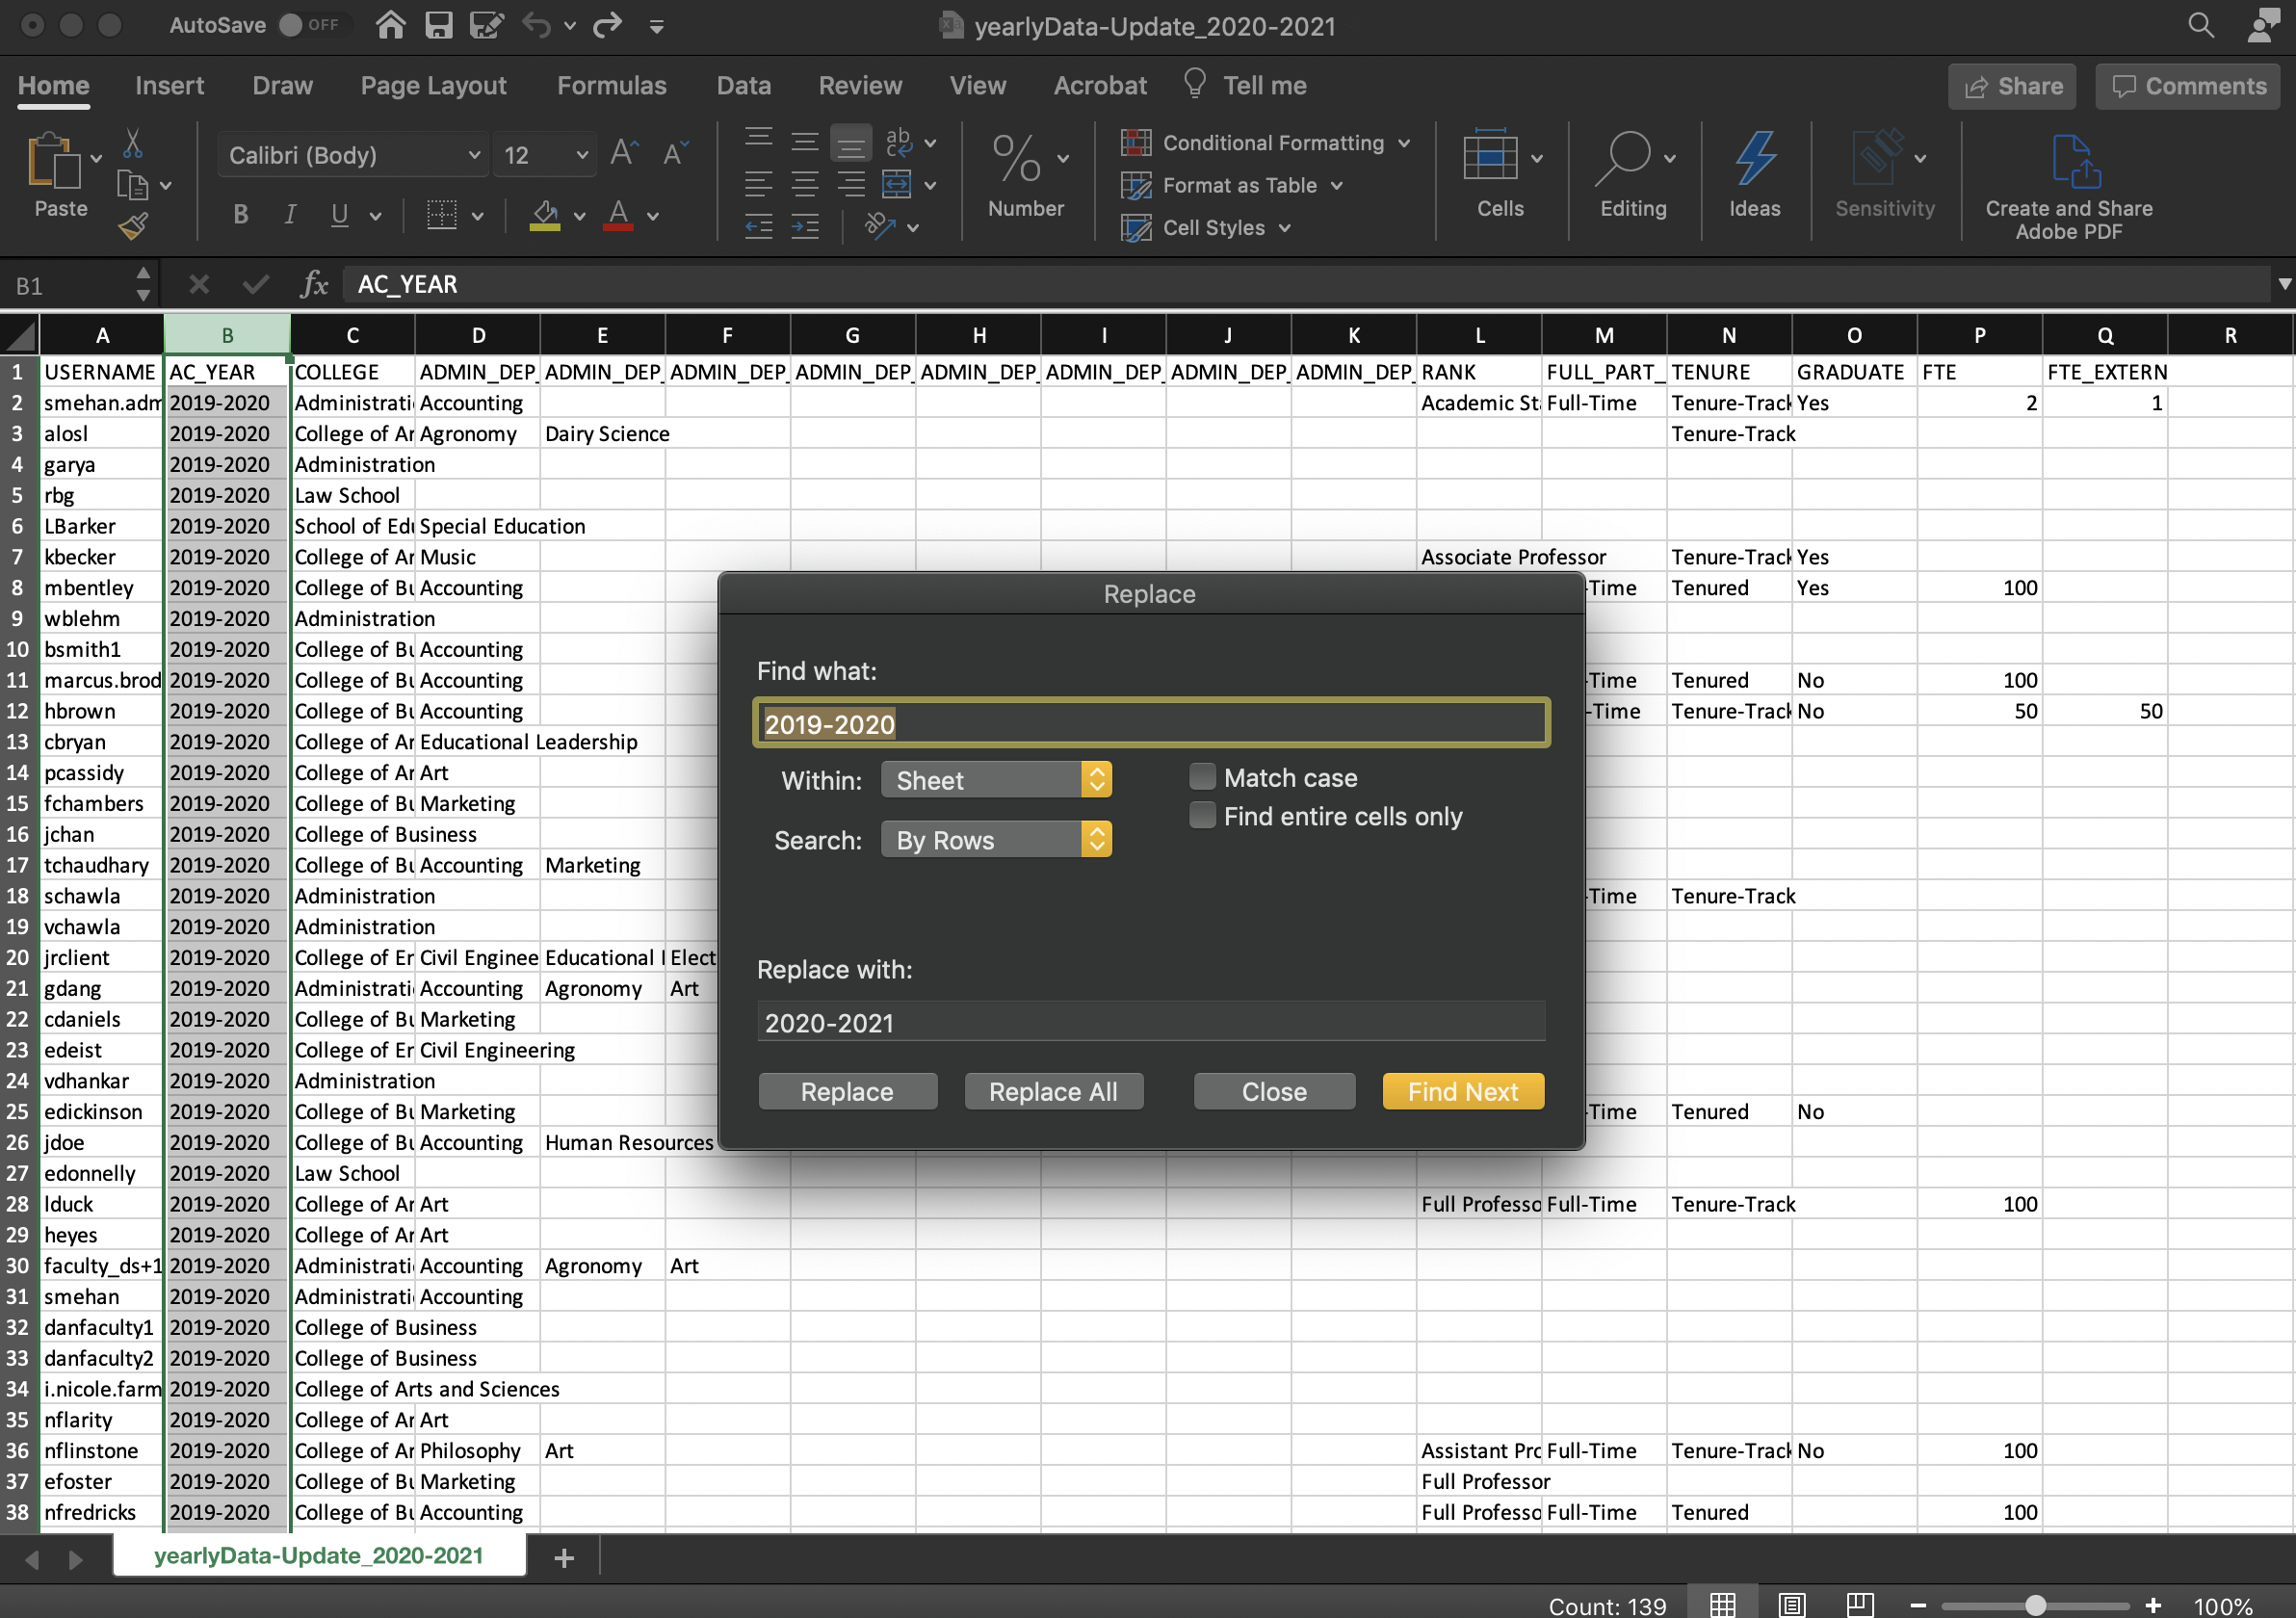This screenshot has width=2296, height=1618.
Task: Click the Copy icon
Action: point(132,186)
